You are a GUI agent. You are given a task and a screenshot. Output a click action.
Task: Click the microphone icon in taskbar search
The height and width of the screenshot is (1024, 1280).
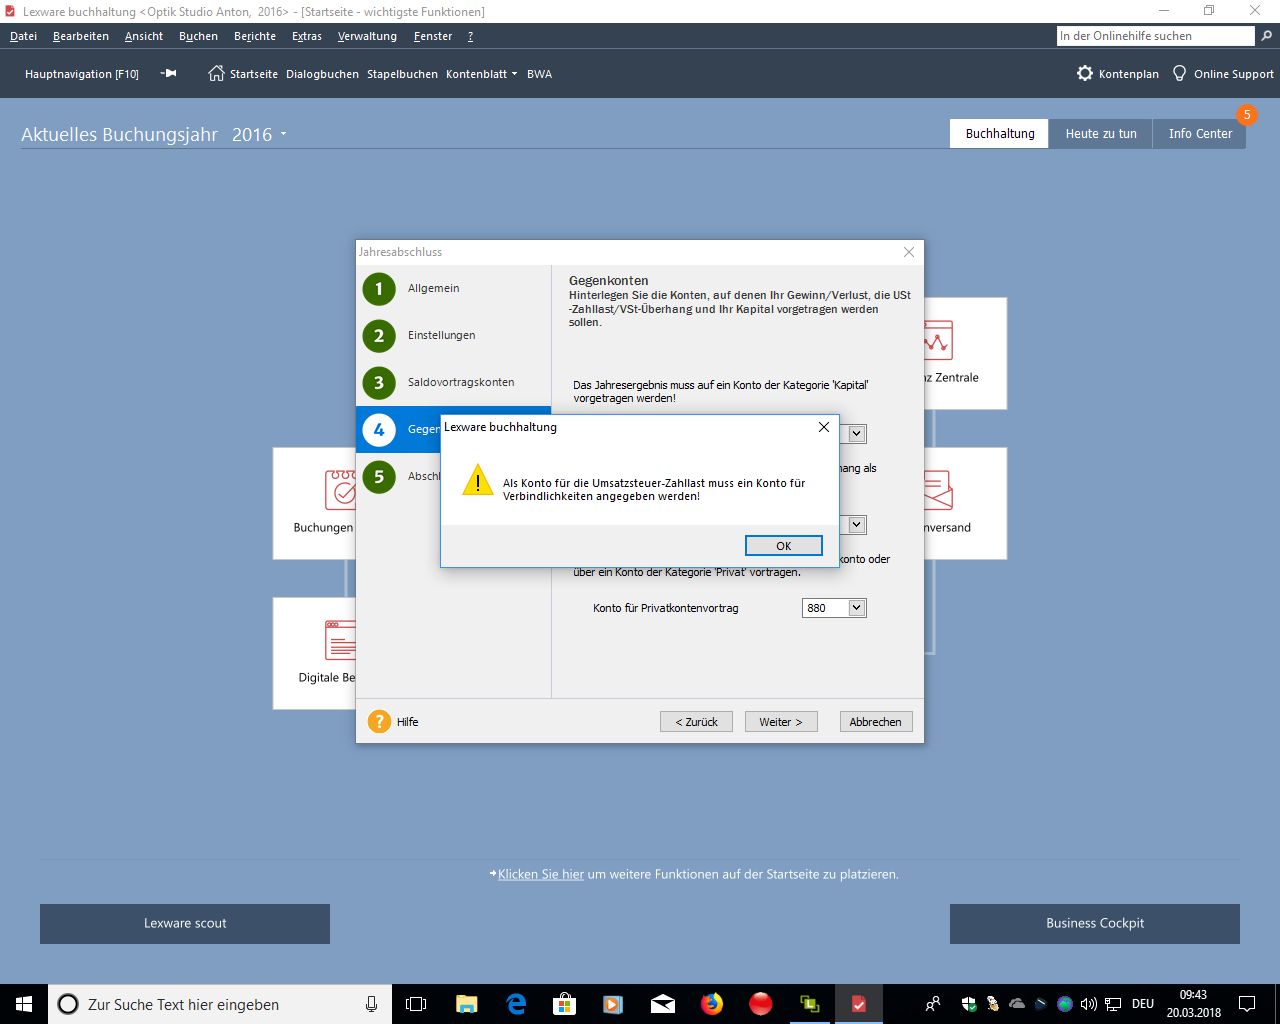point(371,1004)
